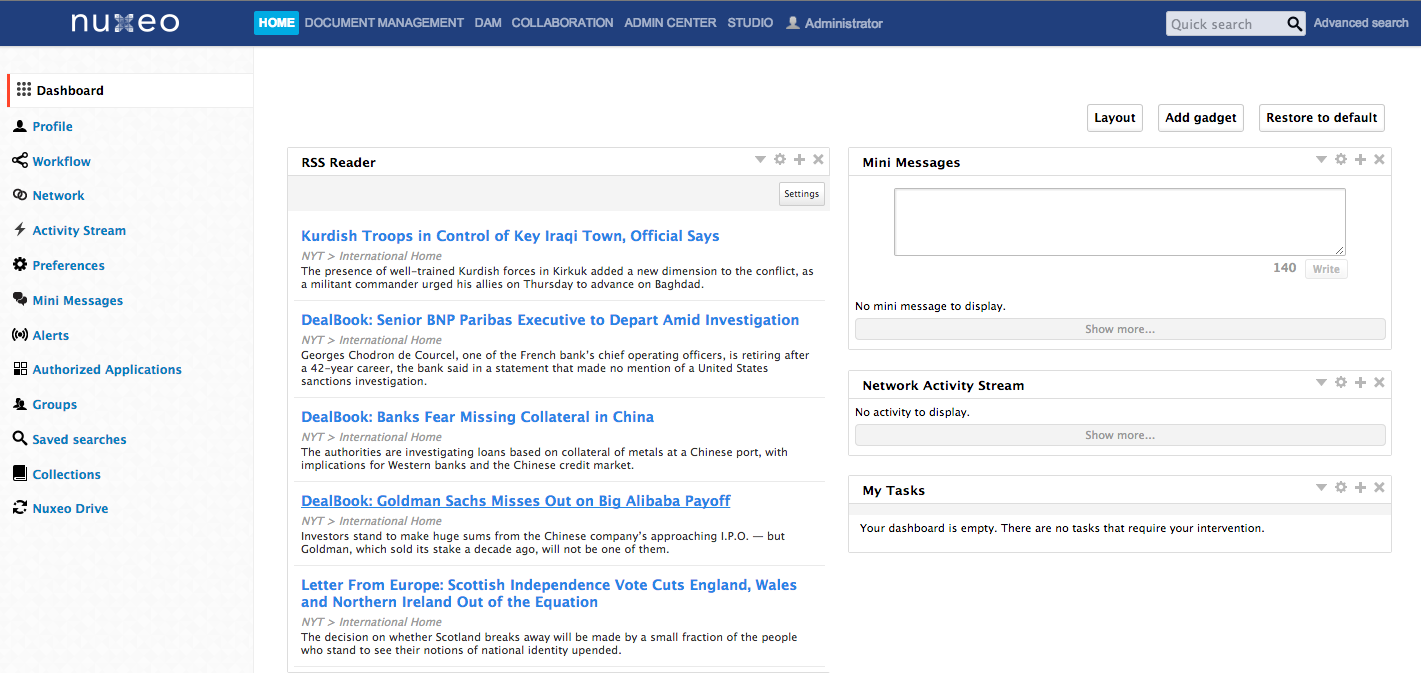The image size is (1421, 673).
Task: Click the Authorized Applications icon
Action: (20, 369)
